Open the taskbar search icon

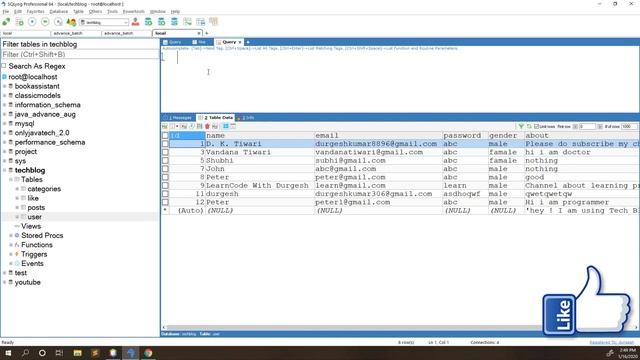[x=25, y=353]
